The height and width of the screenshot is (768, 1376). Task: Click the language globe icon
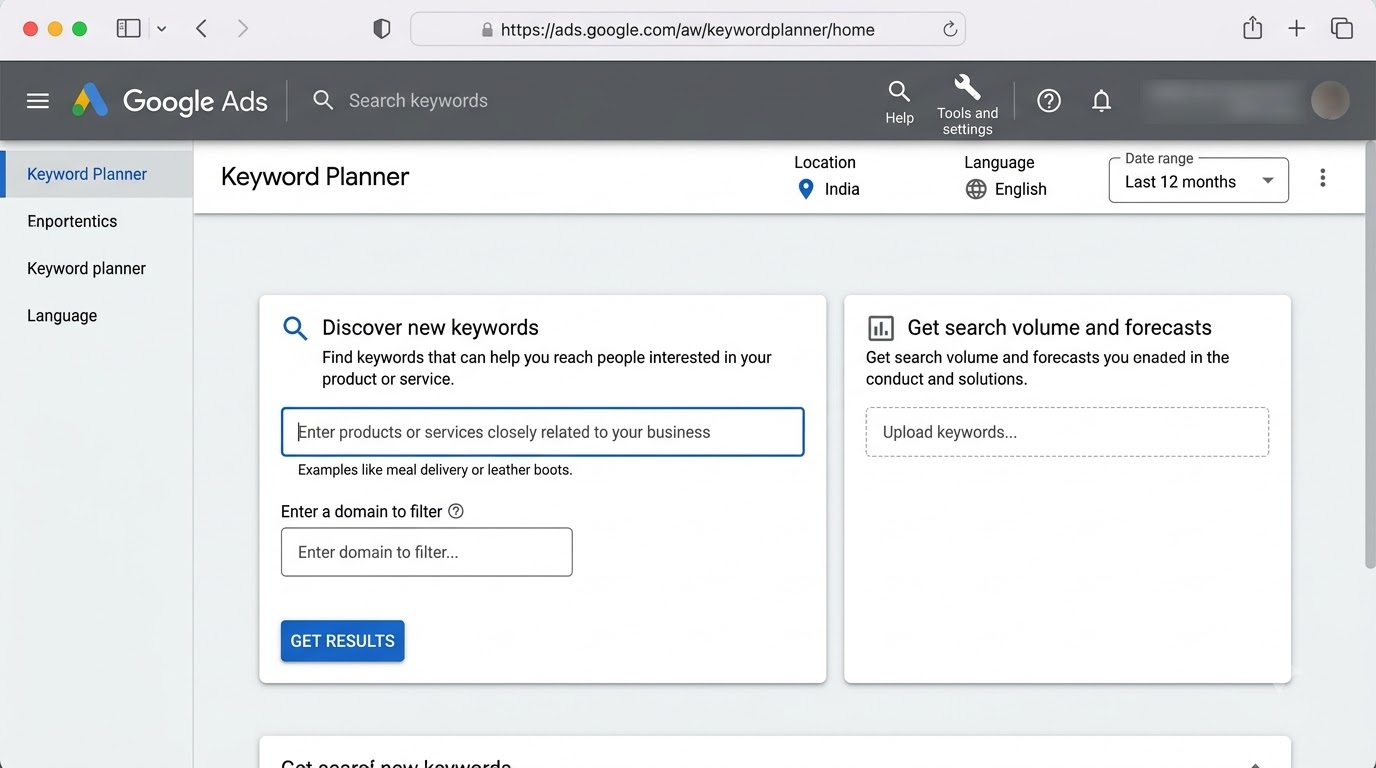point(976,189)
